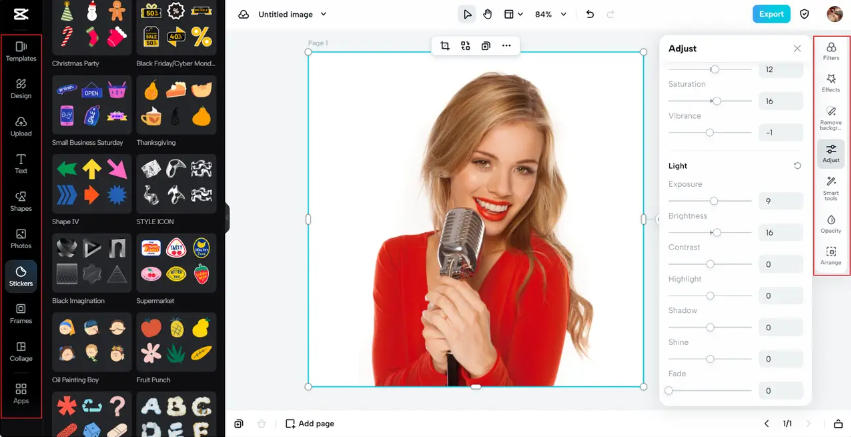Viewport: 851px width, 437px height.
Task: Open the more options ellipsis above canvas
Action: pos(506,46)
